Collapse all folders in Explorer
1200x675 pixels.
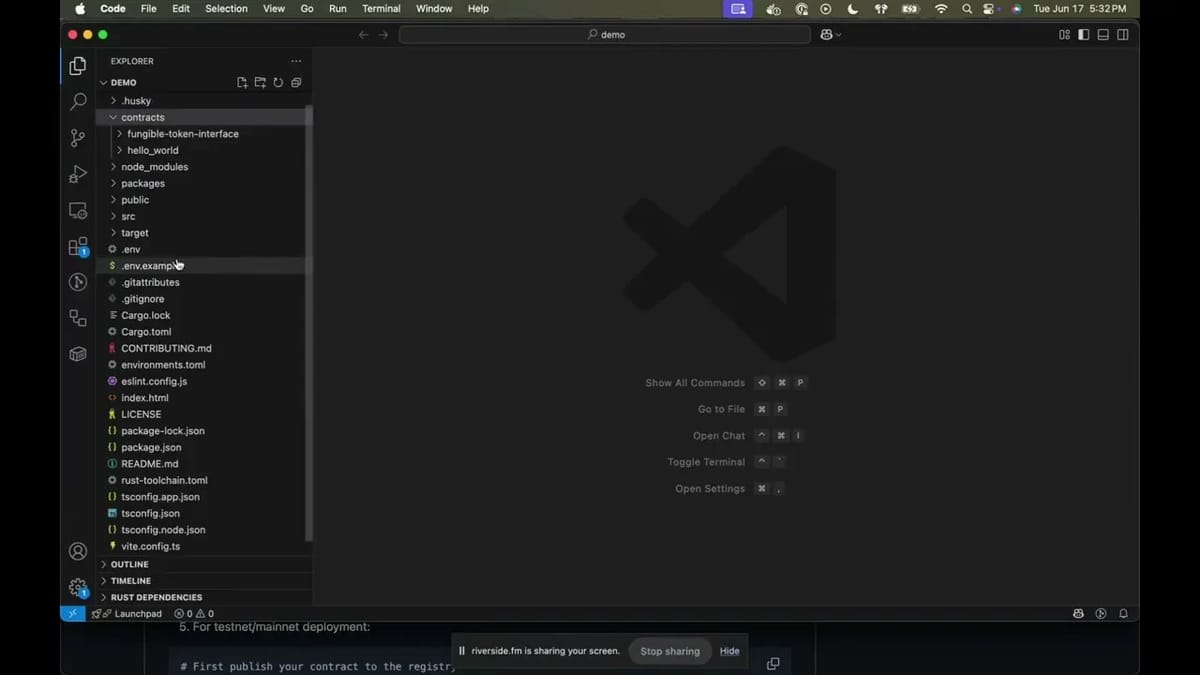tap(296, 83)
